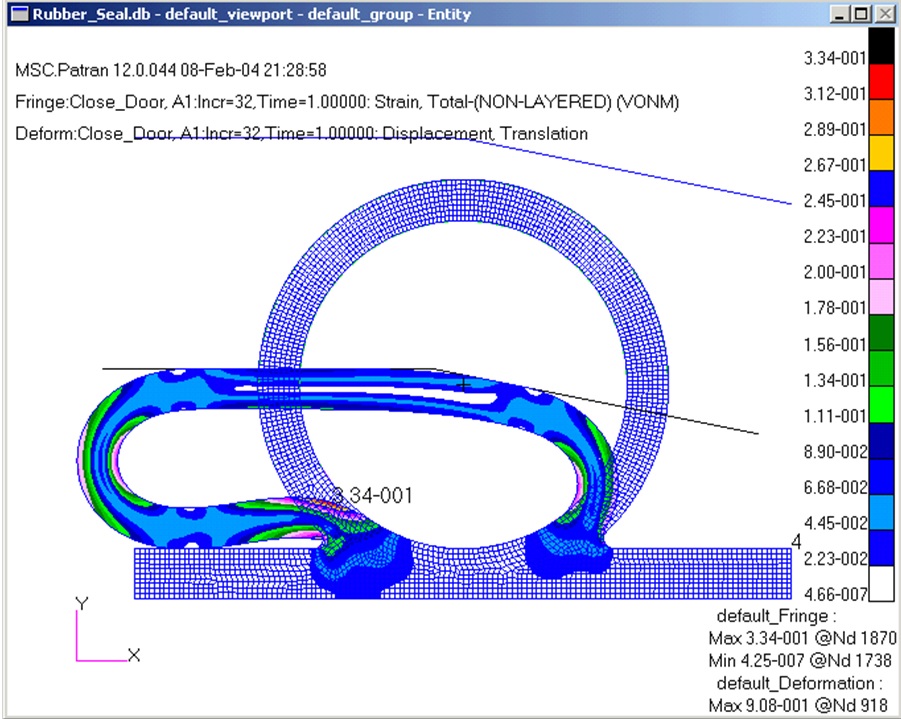Click the Y axis label of coordinate triad
Screen dimensions: 901x719
coord(81,603)
